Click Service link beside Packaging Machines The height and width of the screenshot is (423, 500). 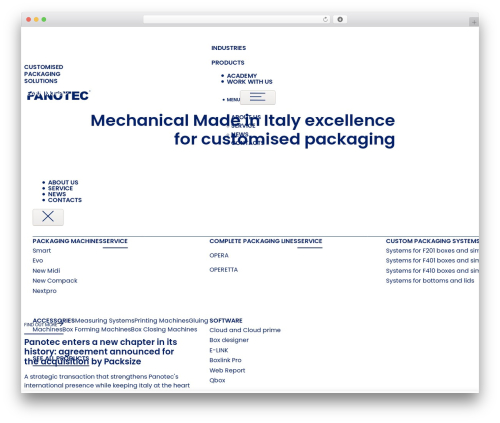pyautogui.click(x=115, y=241)
